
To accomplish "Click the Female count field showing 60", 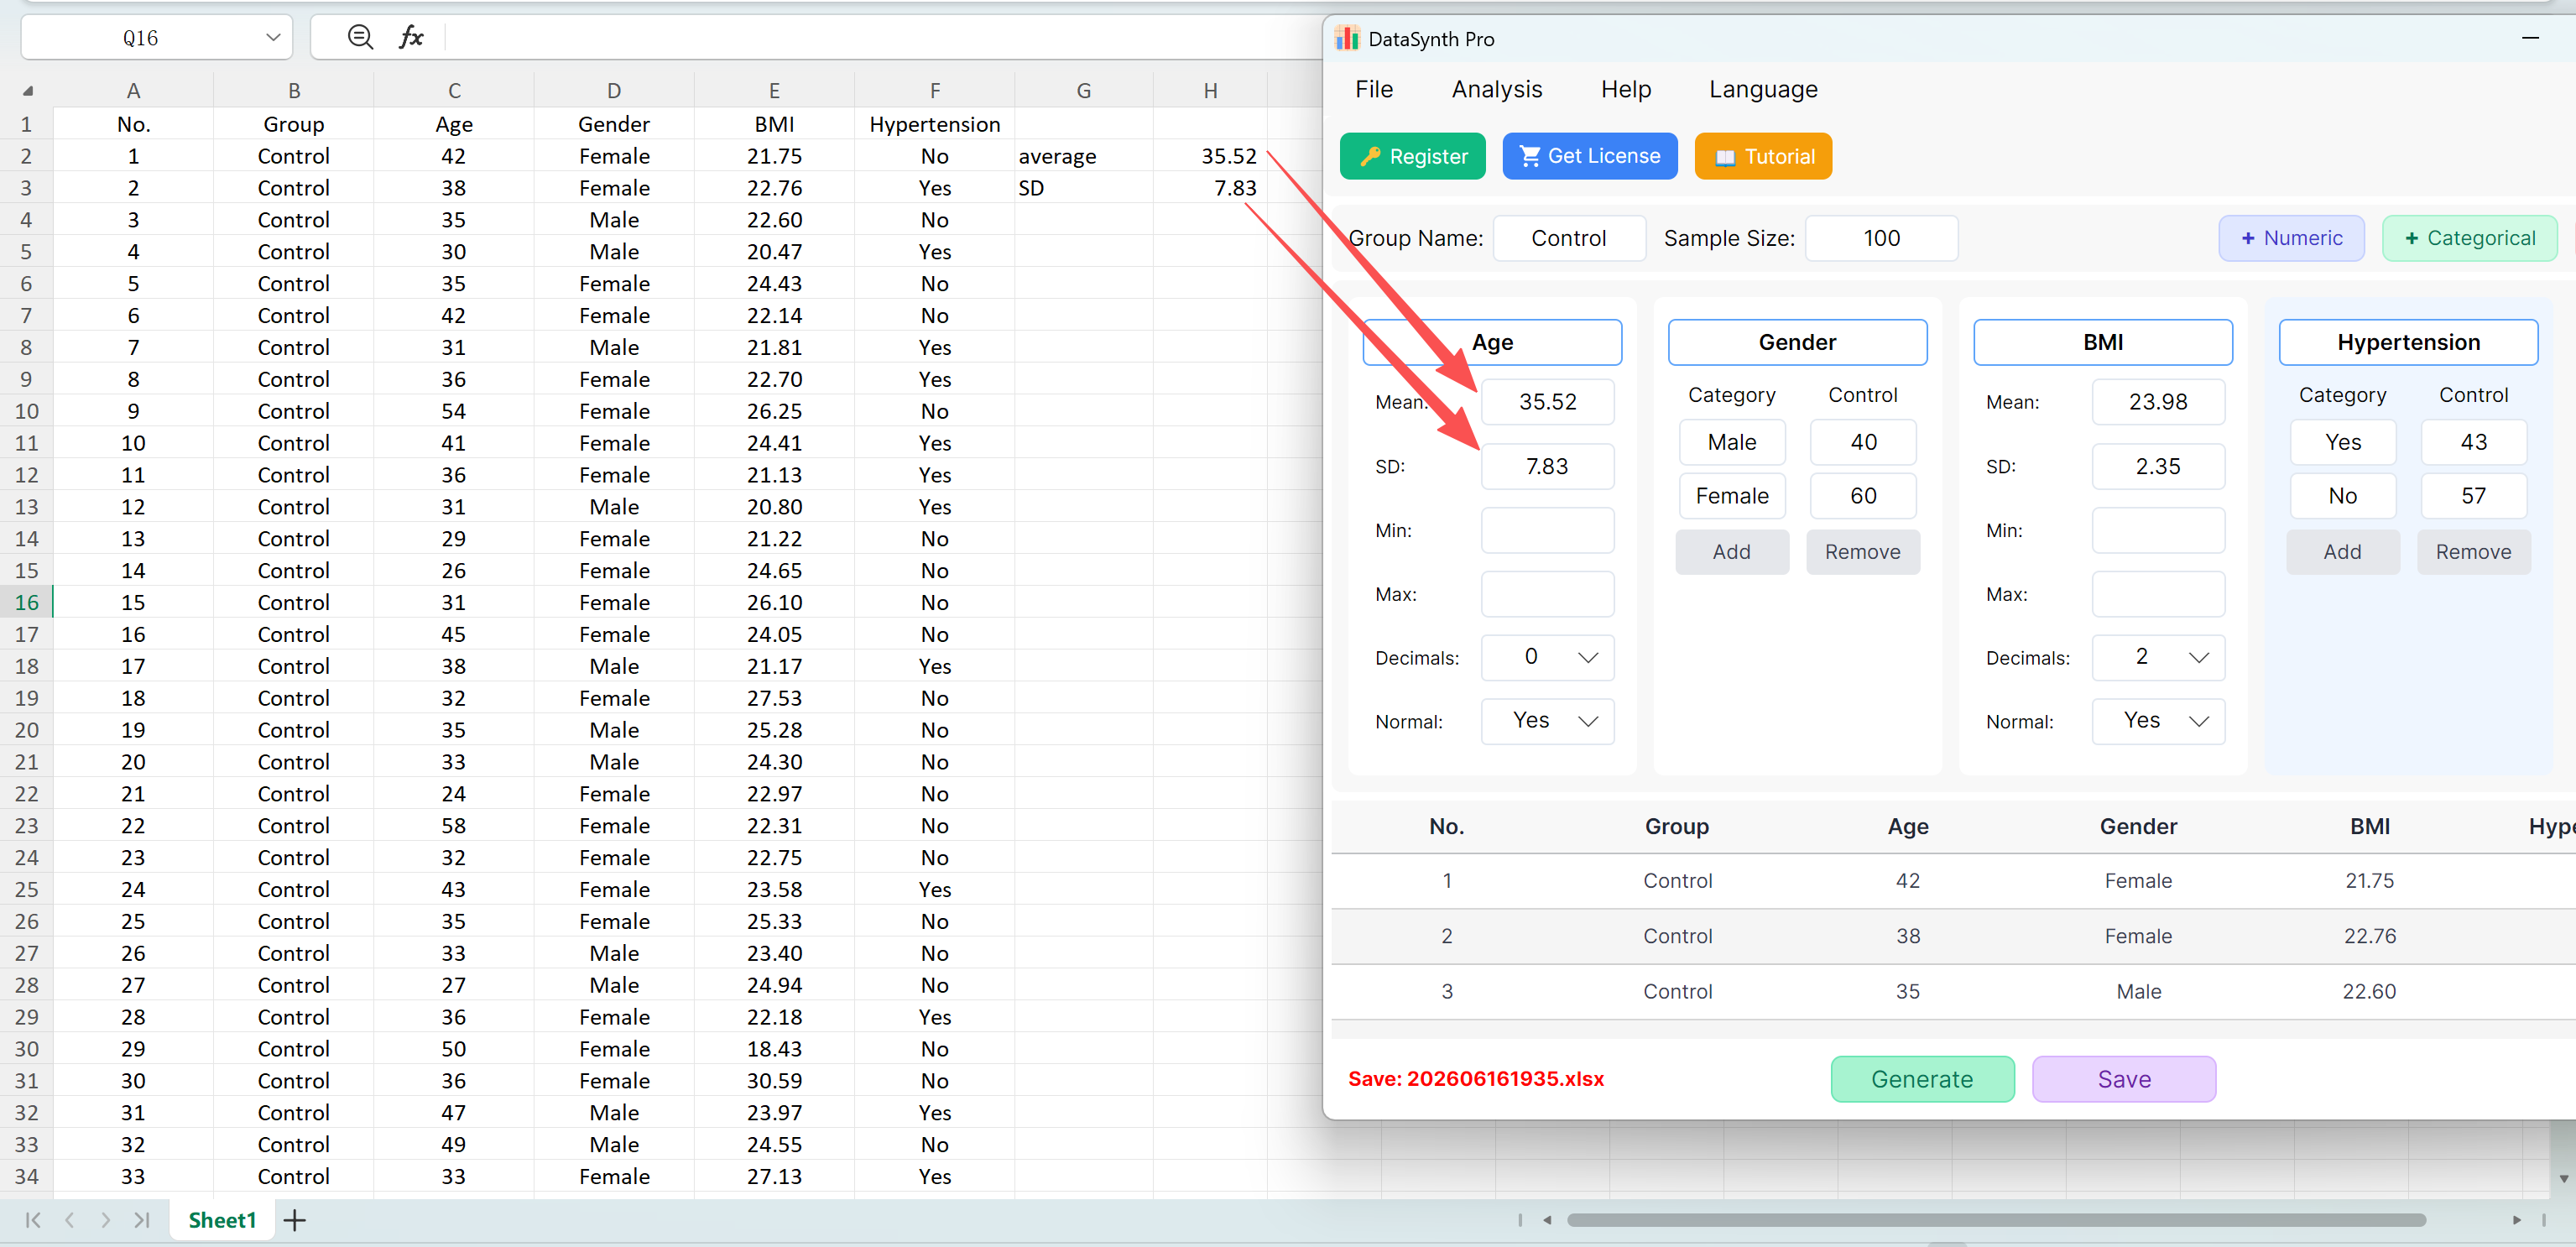I will click(x=1863, y=496).
